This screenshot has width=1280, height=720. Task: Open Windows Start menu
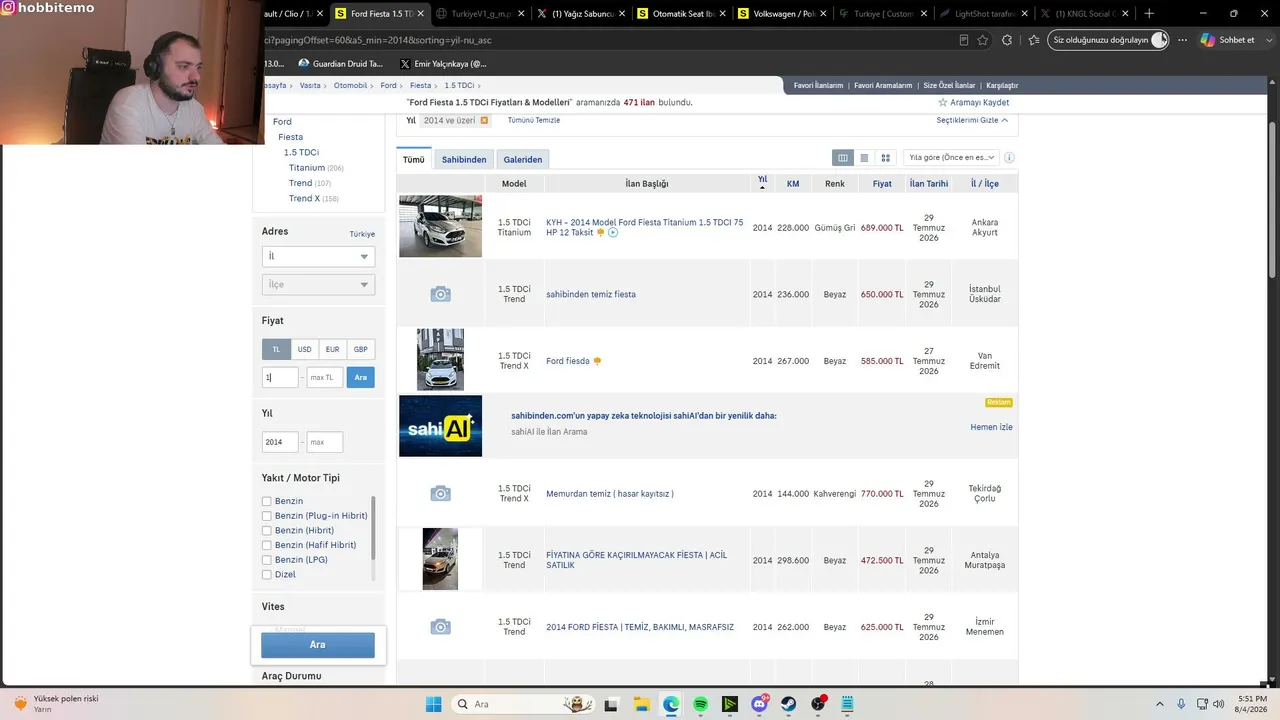(x=433, y=704)
